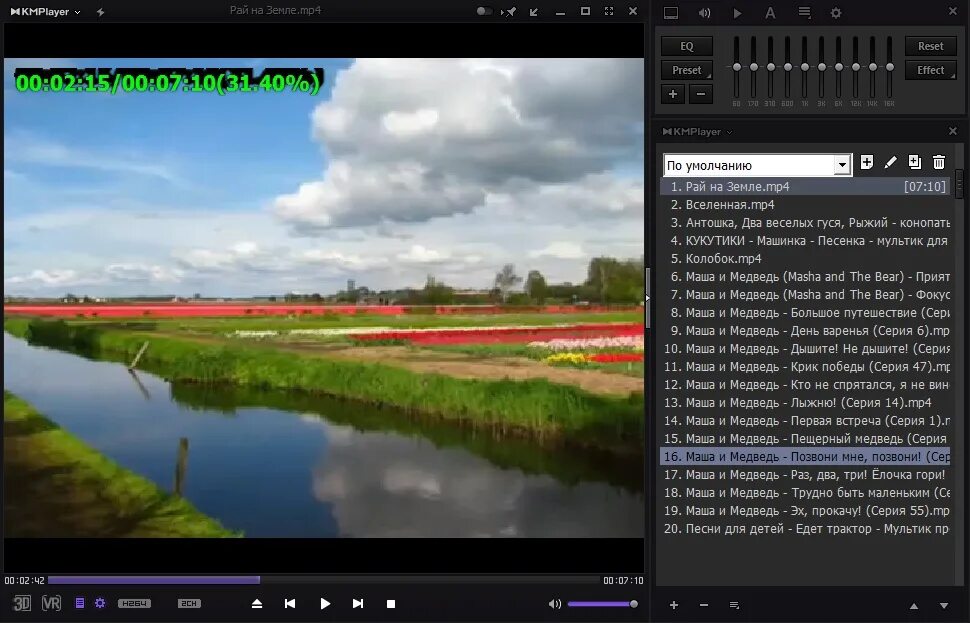Select 'КУКУТИКИ - Машинка' playlist item

pyautogui.click(x=805, y=240)
